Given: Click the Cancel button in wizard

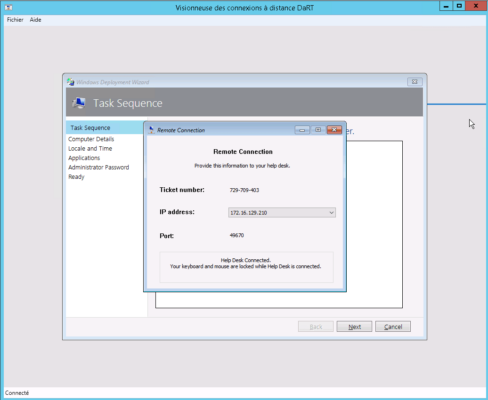Looking at the screenshot, I should pyautogui.click(x=393, y=327).
